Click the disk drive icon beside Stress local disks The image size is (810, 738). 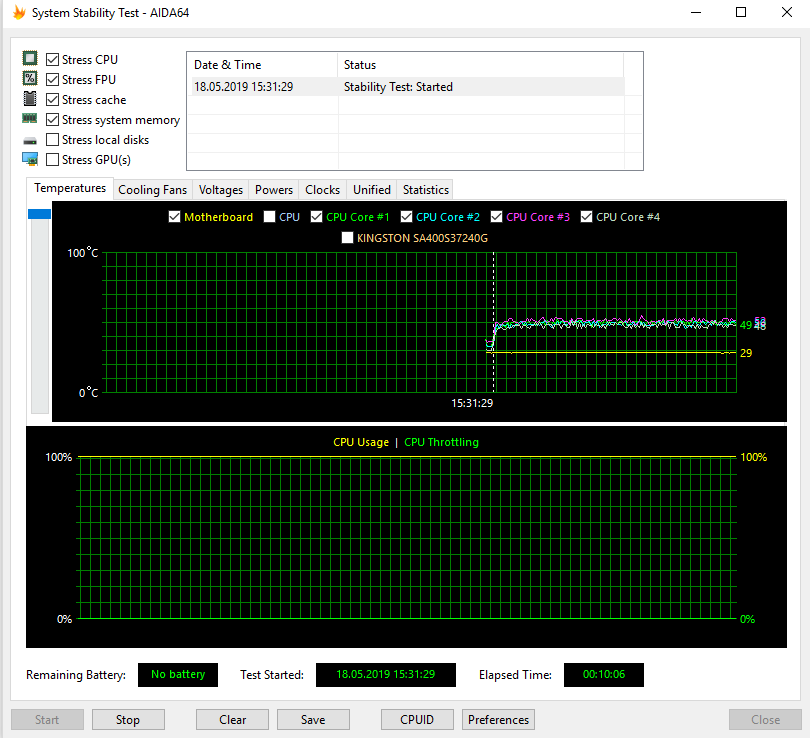point(30,140)
